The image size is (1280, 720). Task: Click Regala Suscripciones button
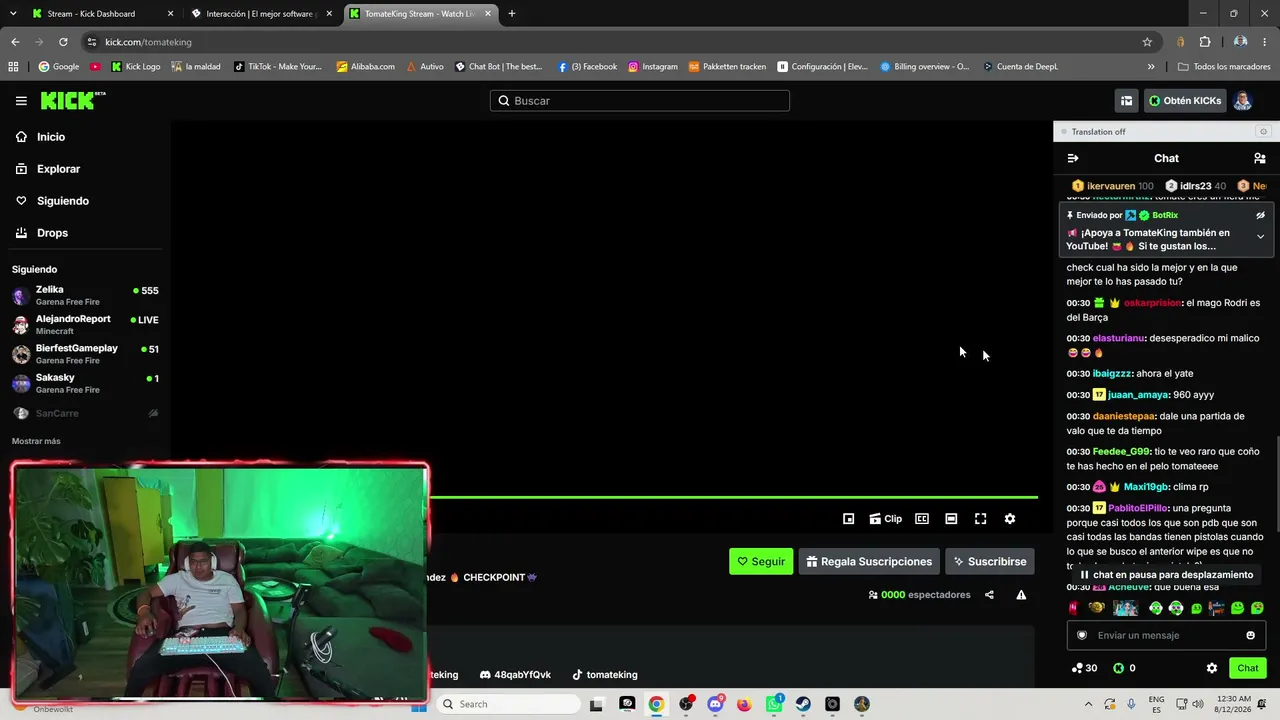coord(869,562)
